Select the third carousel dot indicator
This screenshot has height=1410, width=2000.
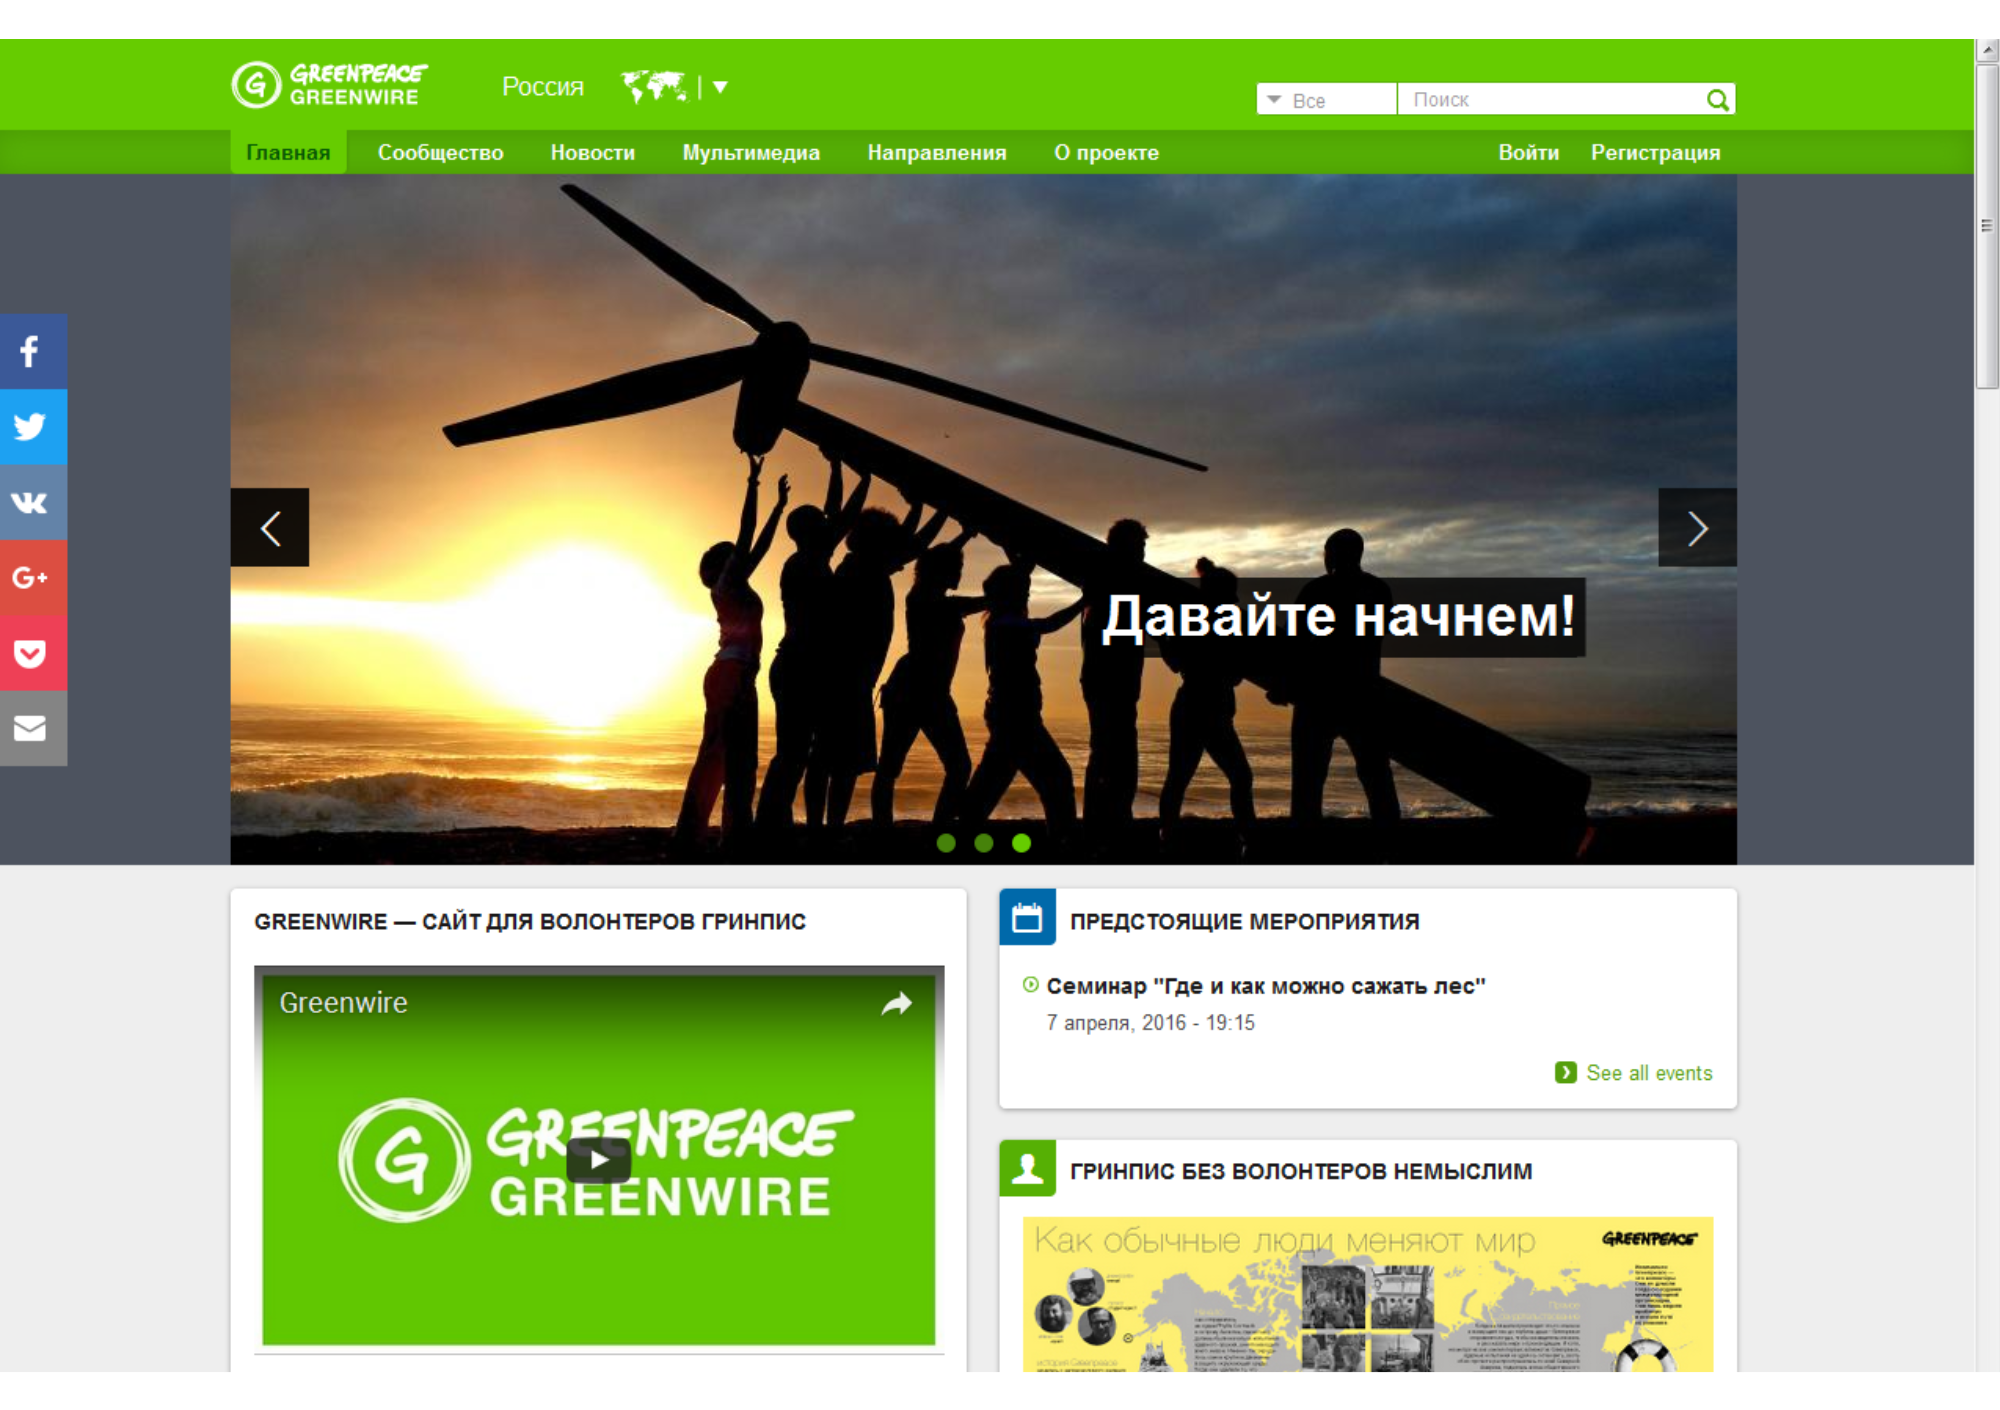pos(1021,843)
